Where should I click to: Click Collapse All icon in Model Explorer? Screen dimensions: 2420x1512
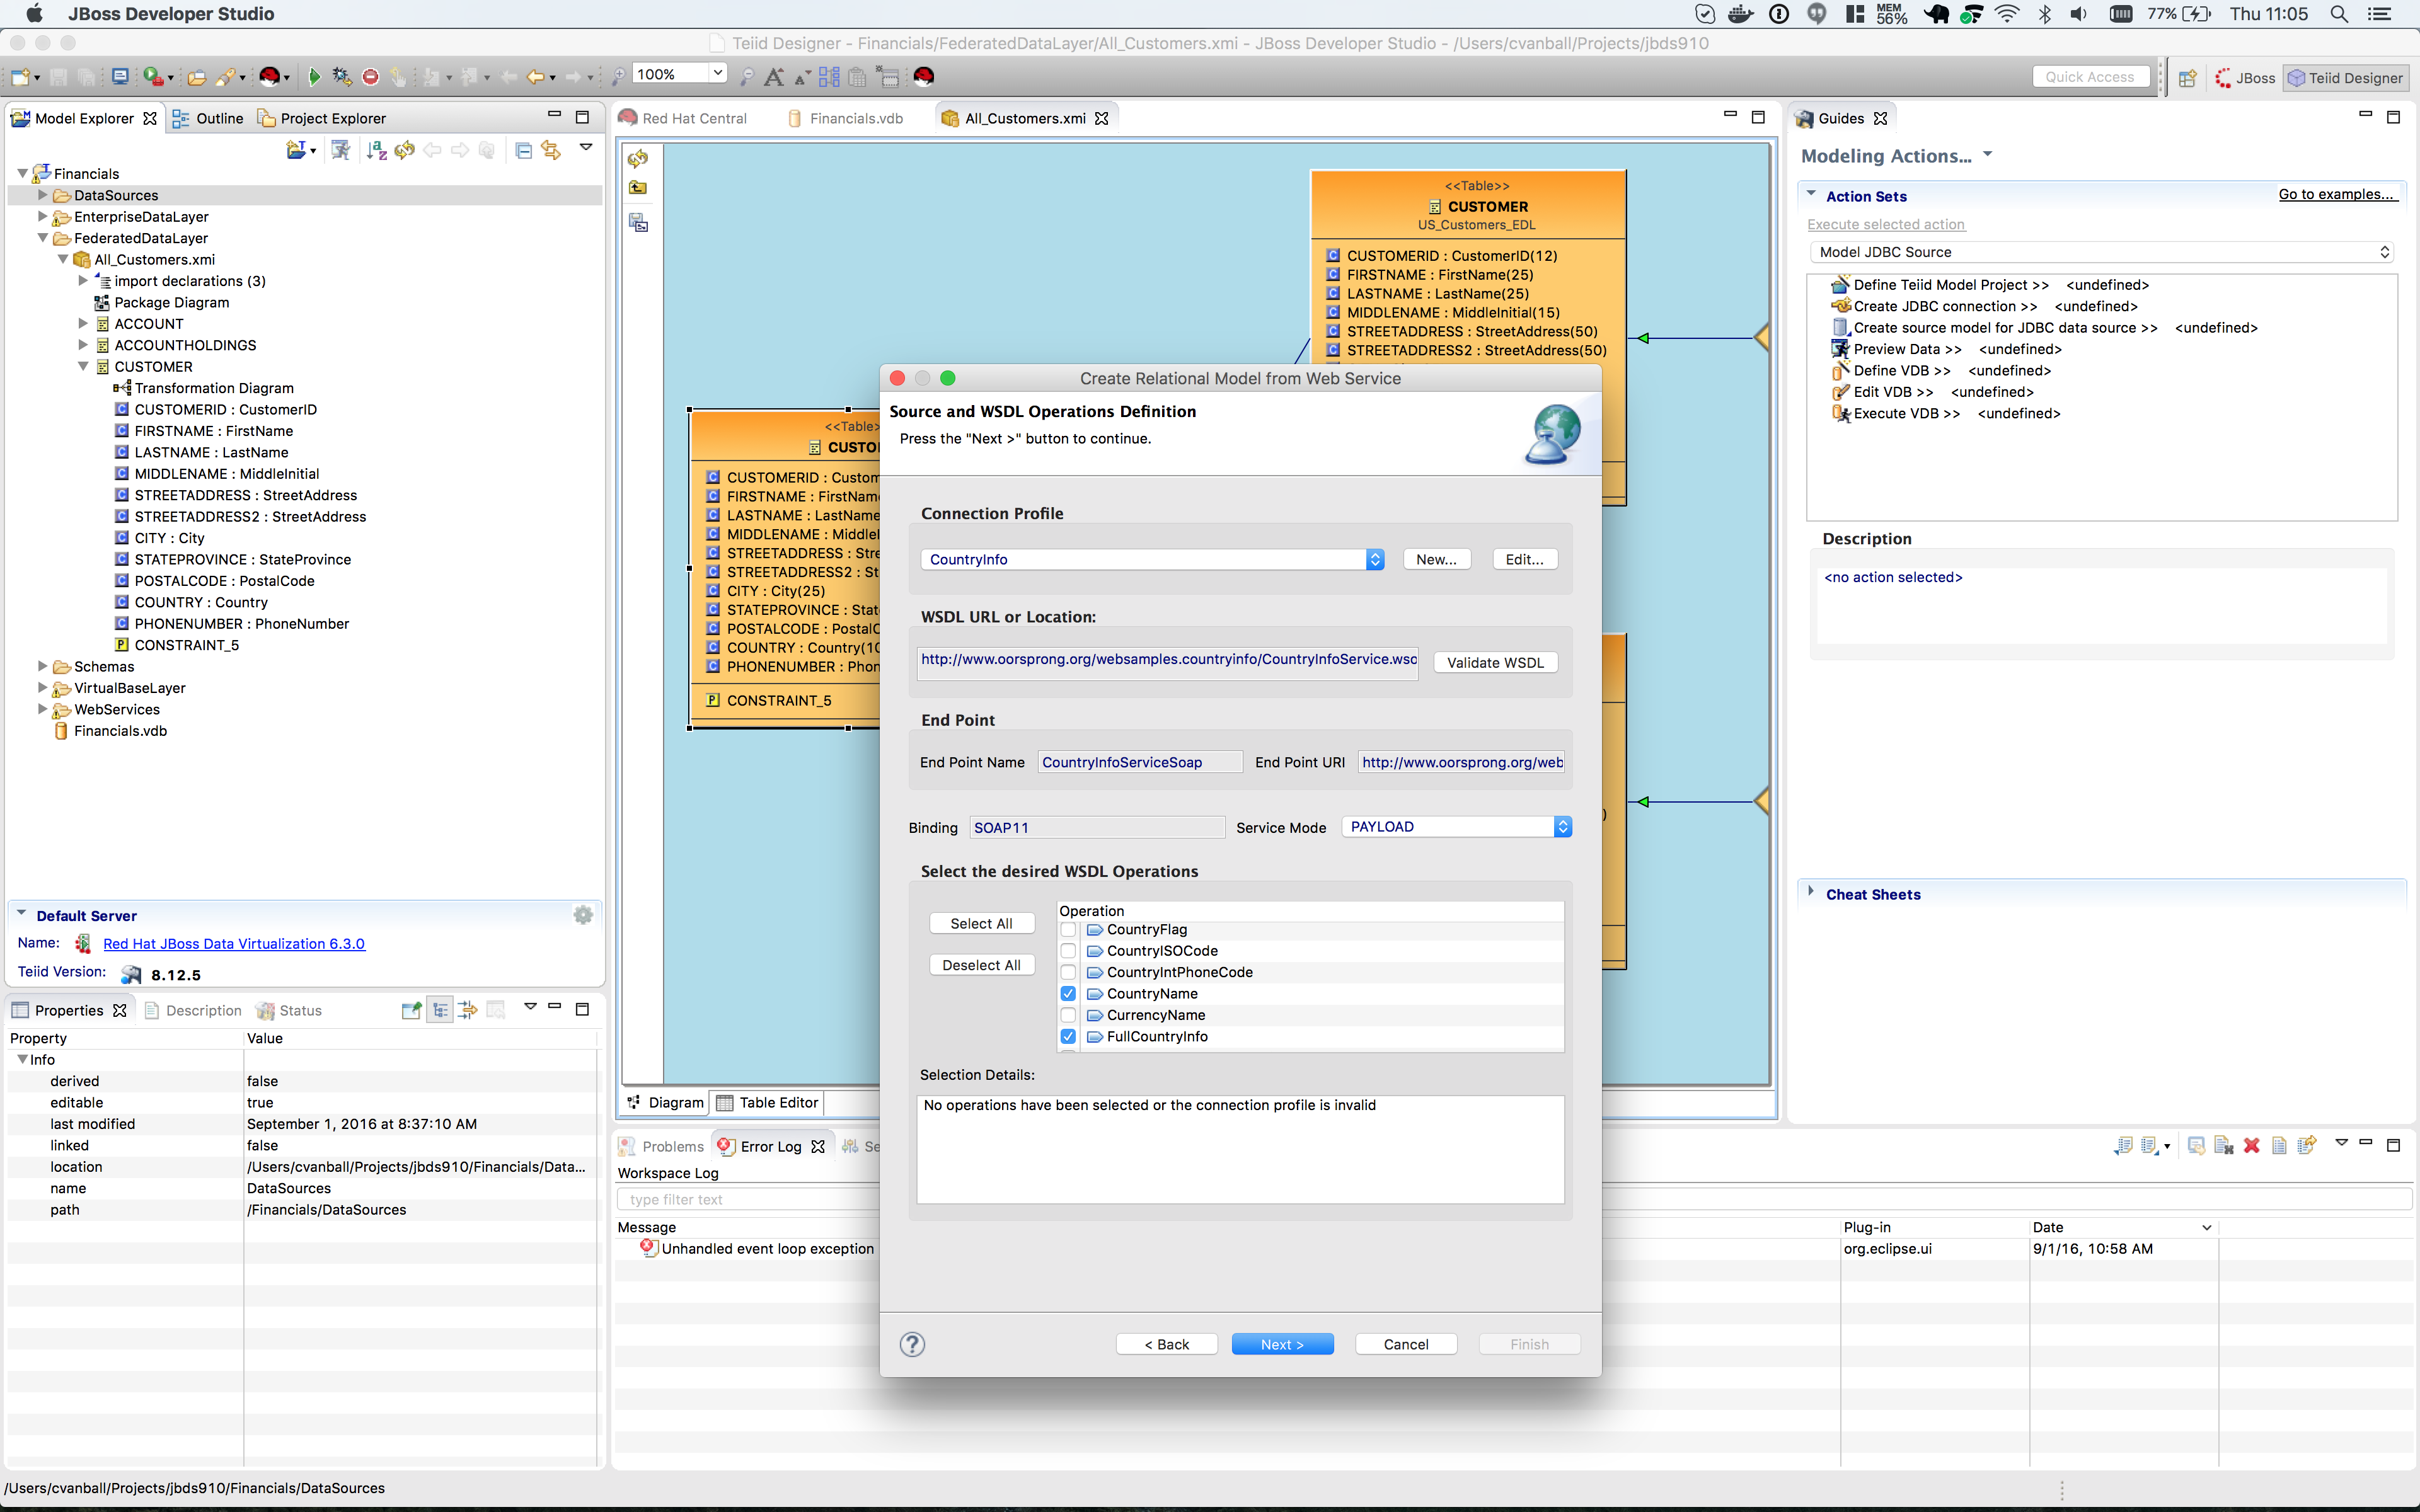pyautogui.click(x=523, y=150)
